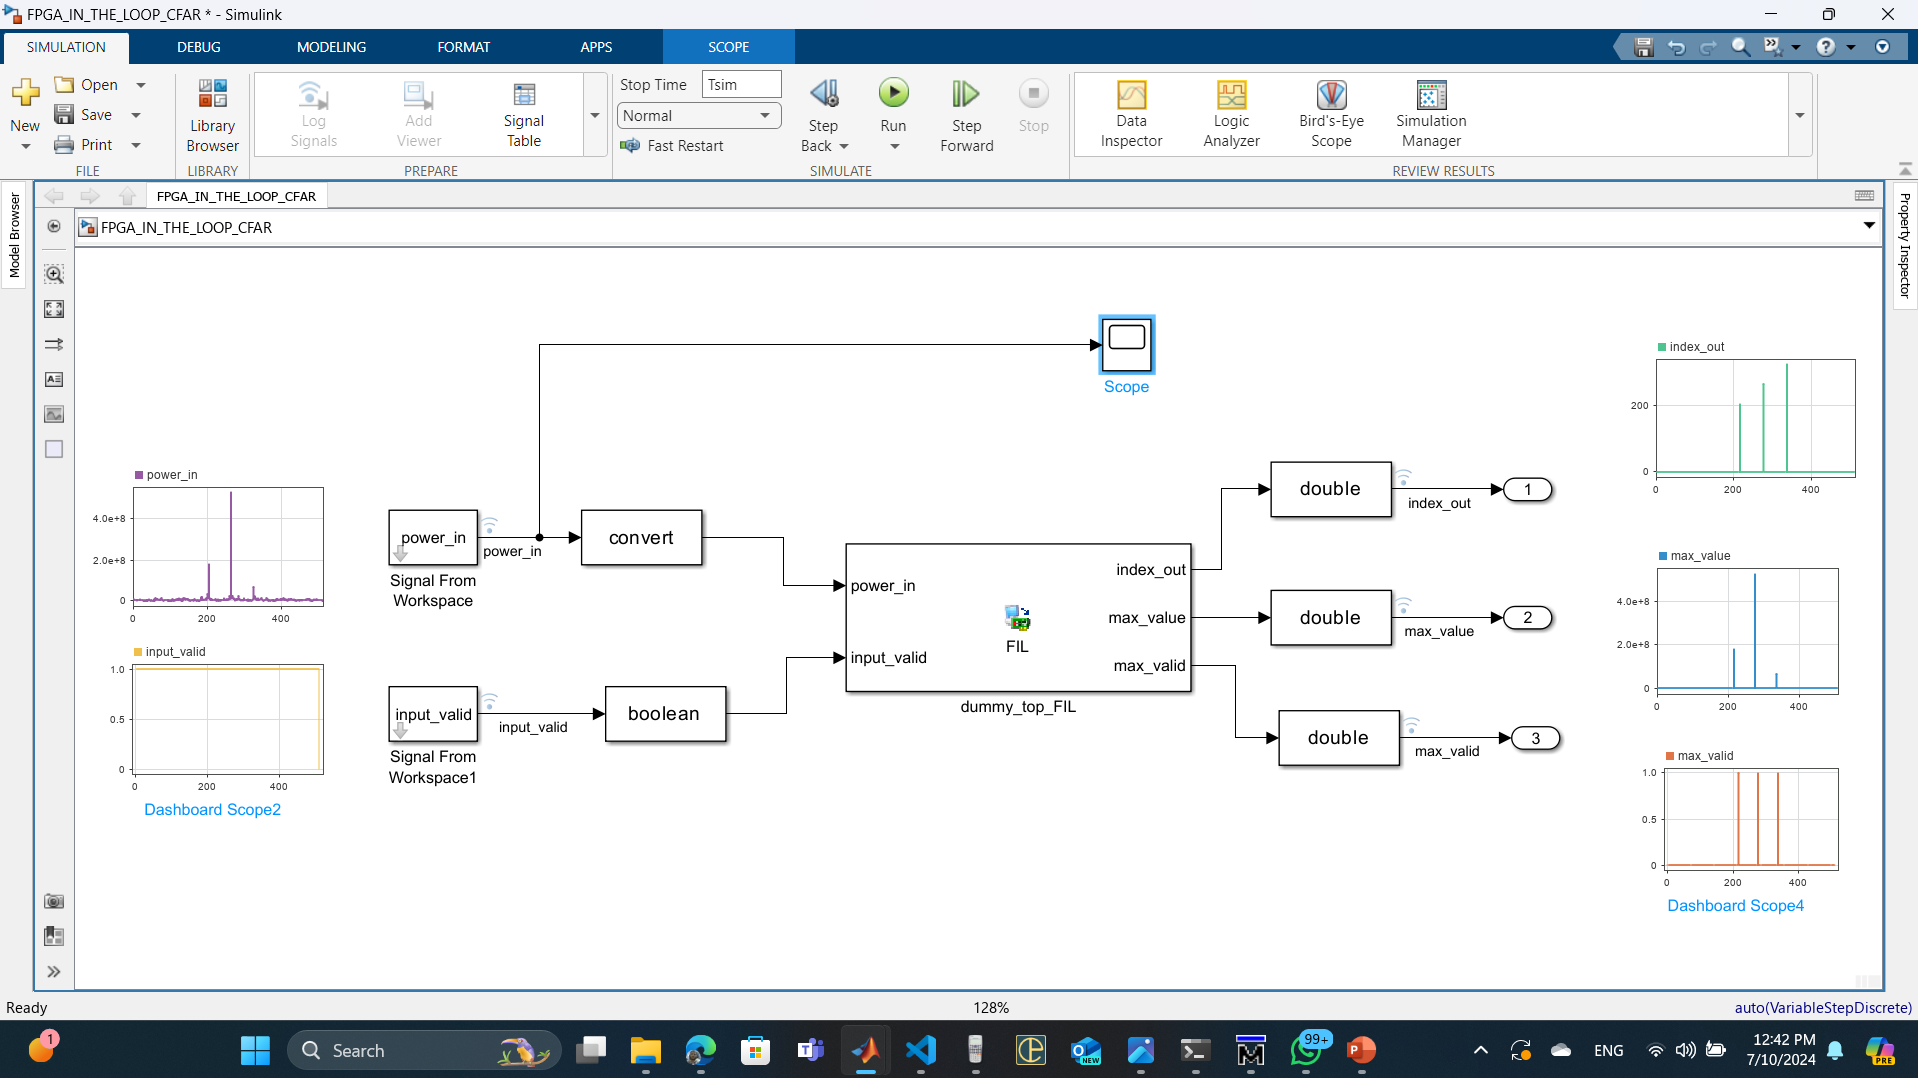Viewport: 1918px width, 1078px height.
Task: Click the Add Viewer icon
Action: click(418, 115)
